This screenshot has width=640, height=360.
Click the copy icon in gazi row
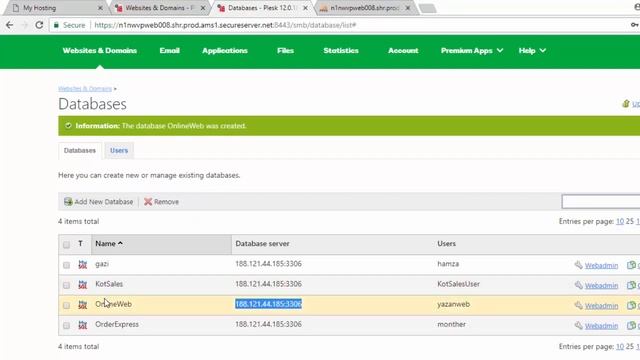tap(631, 265)
